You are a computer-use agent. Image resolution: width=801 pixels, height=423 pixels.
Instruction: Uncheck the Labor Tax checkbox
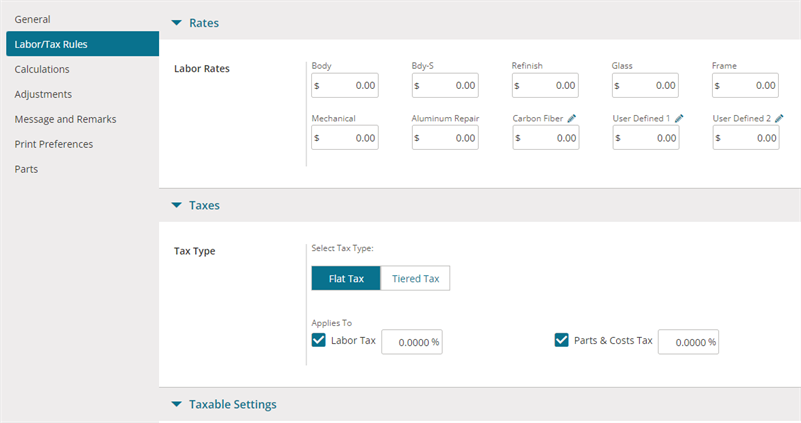[318, 340]
